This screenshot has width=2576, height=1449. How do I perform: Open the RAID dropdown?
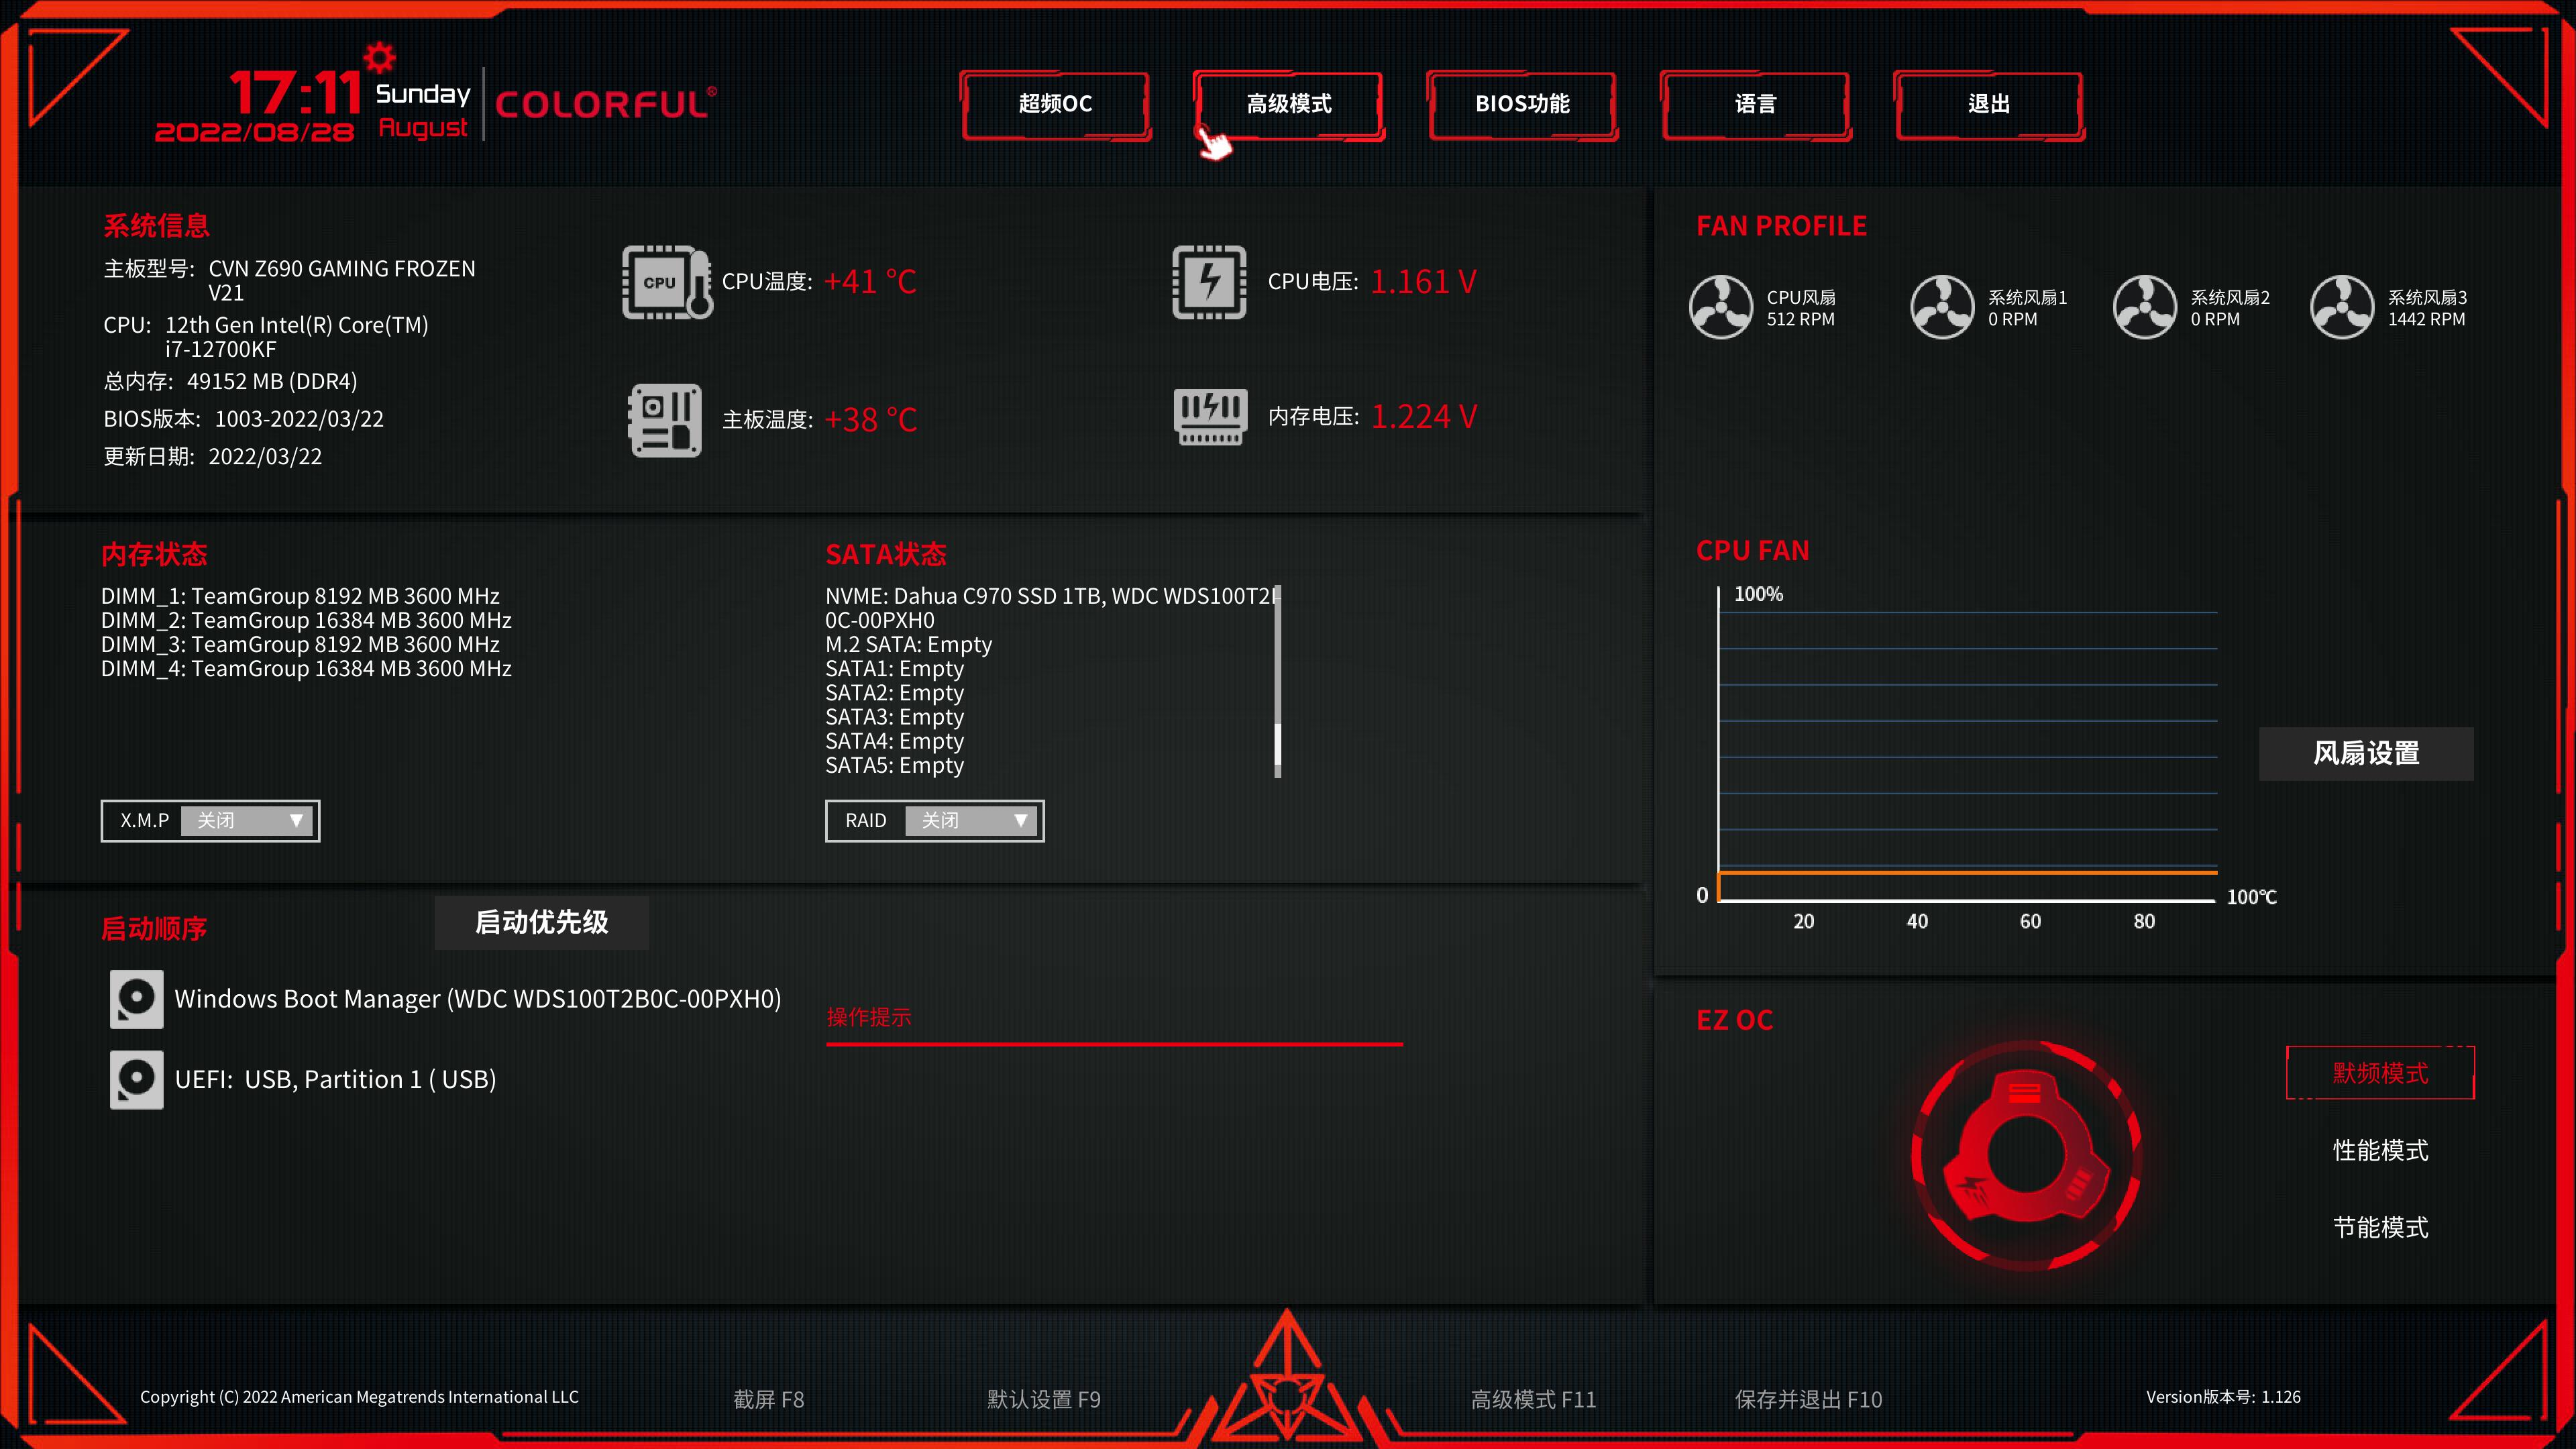pyautogui.click(x=971, y=821)
